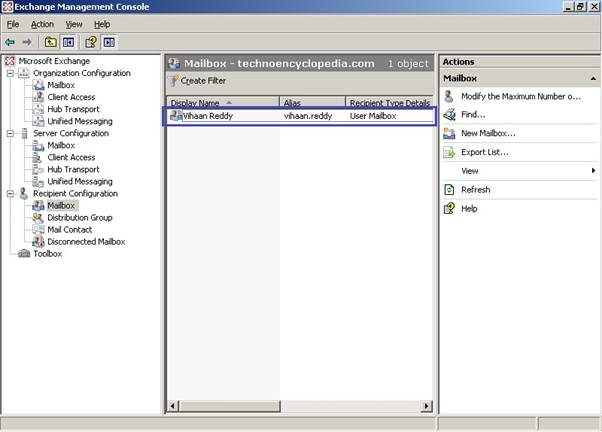This screenshot has width=602, height=432.
Task: Click the Find binoculars icon
Action: 449,114
